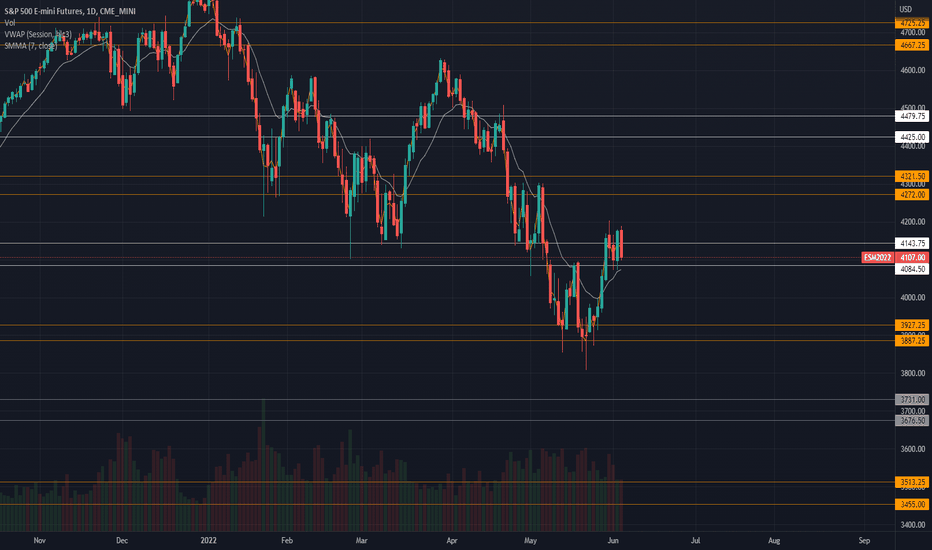The image size is (932, 550).
Task: Click the May label on time axis
Action: pos(531,540)
